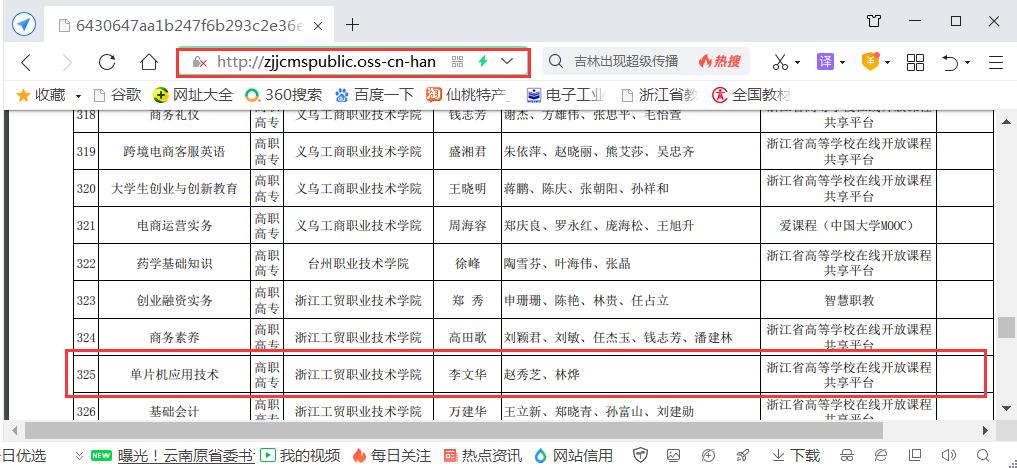
Task: Reload the page with the refresh icon
Action: coord(107,62)
